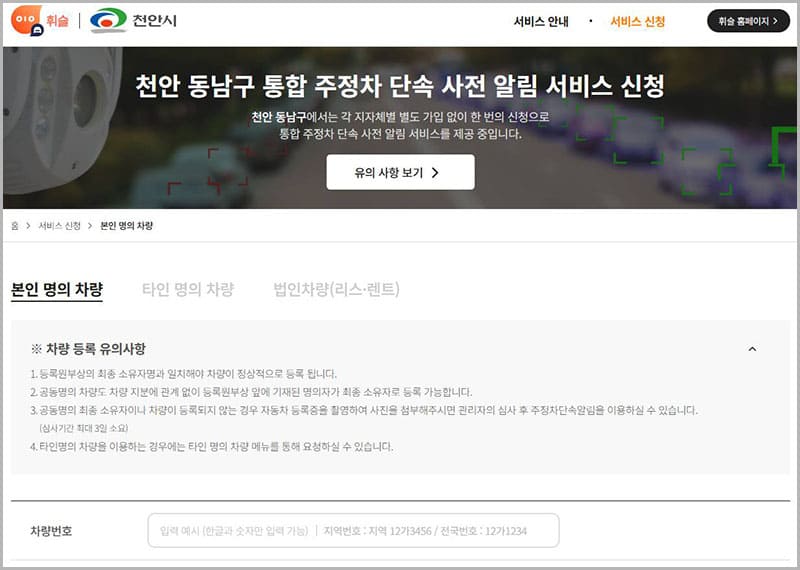Click notice item 1 about 등록원부 소유자명
Viewport: 800px width, 570px height.
click(183, 374)
